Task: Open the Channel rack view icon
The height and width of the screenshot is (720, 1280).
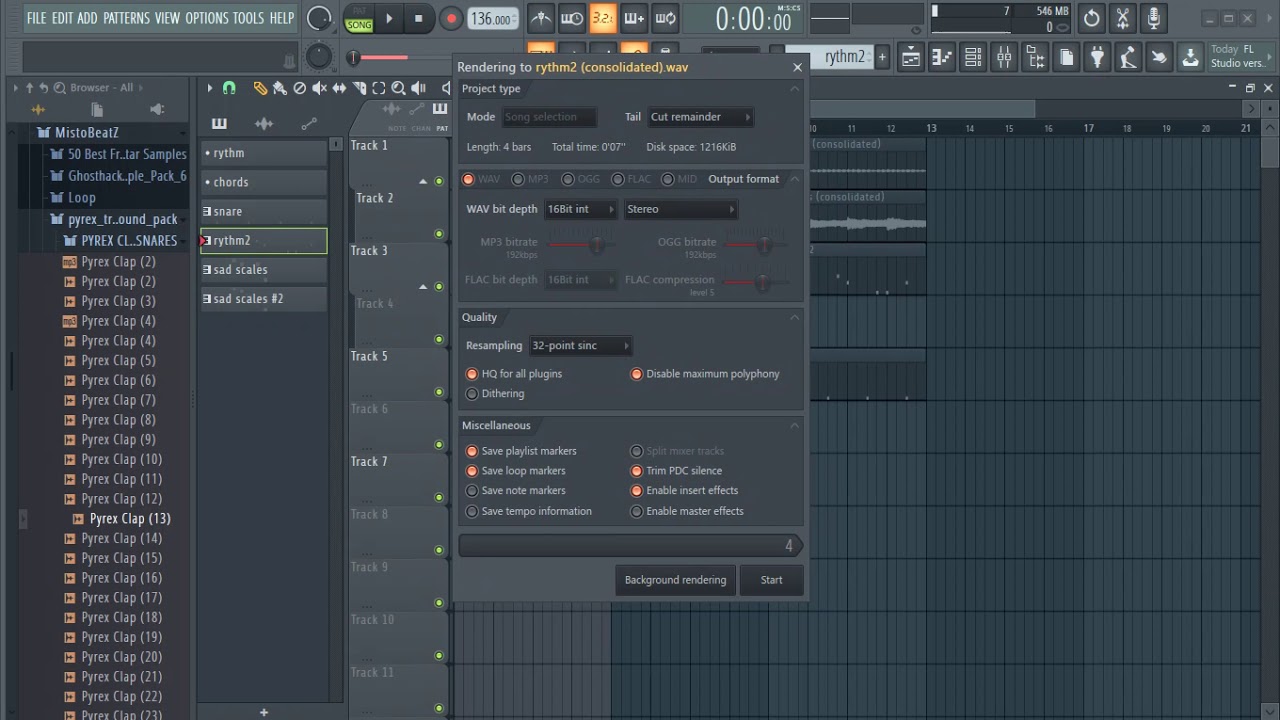Action: coord(973,58)
